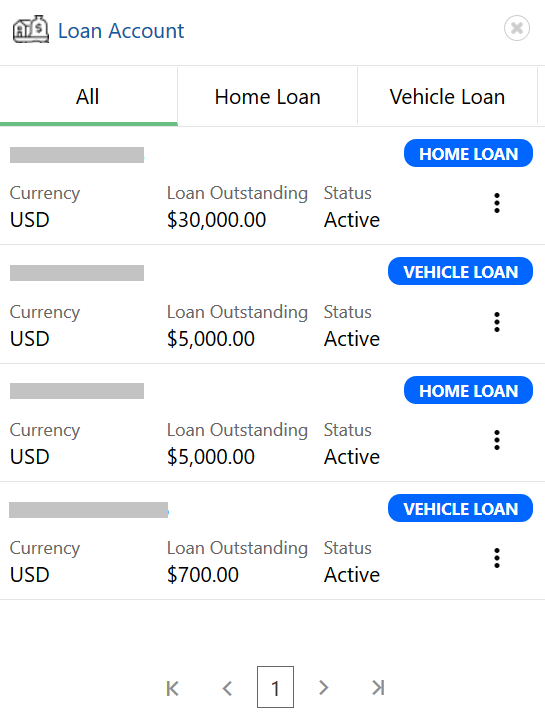Jump to last page of loans
This screenshot has height=718, width=545.
click(x=378, y=687)
